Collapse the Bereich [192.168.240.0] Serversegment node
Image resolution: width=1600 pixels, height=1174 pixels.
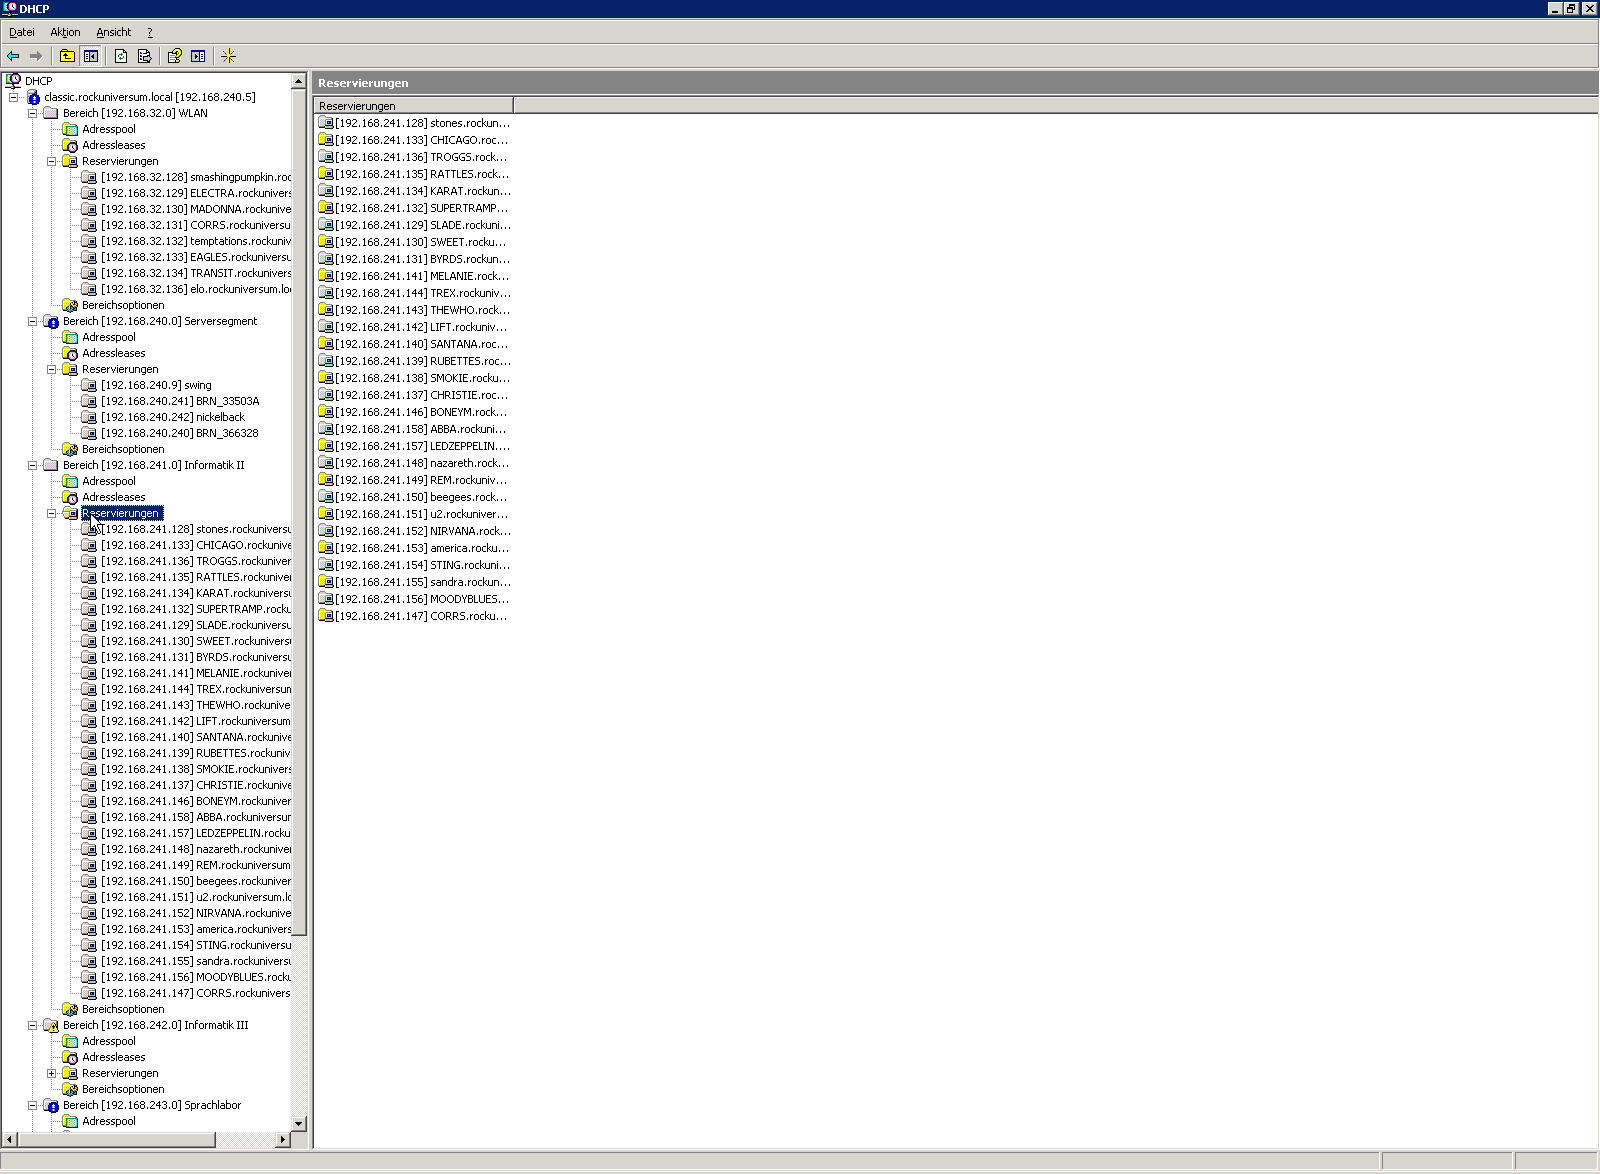pos(32,321)
